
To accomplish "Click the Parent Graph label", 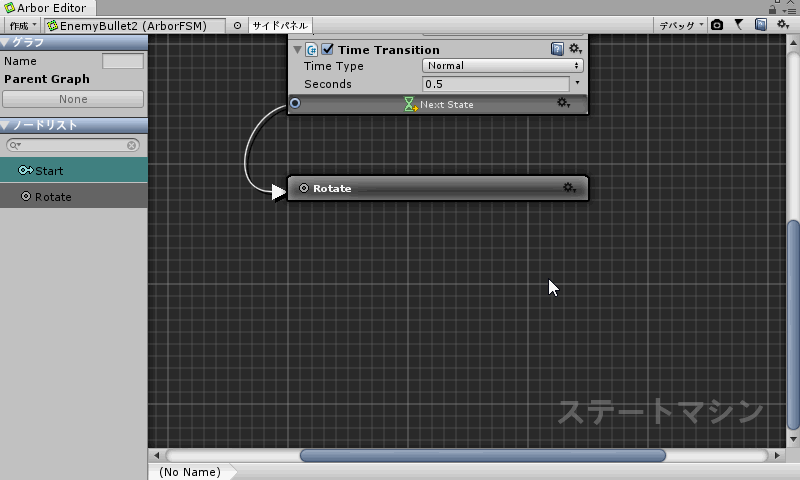I will tap(47, 79).
